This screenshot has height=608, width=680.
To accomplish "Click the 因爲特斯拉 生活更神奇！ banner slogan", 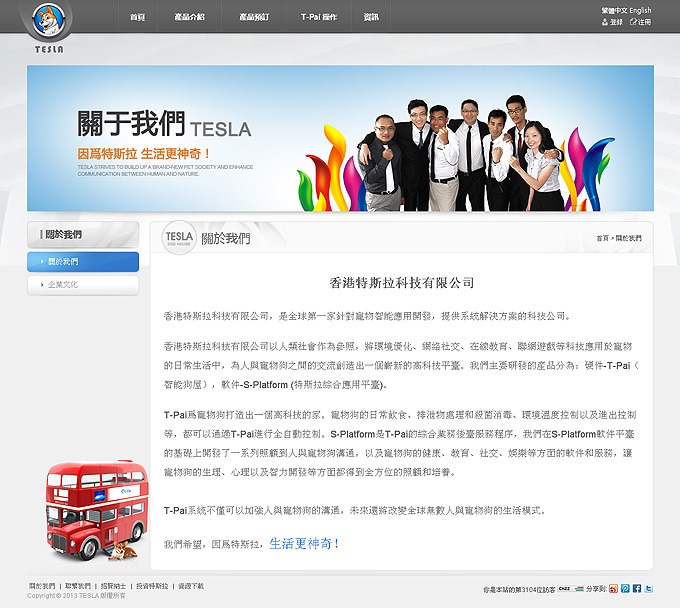I will (144, 154).
